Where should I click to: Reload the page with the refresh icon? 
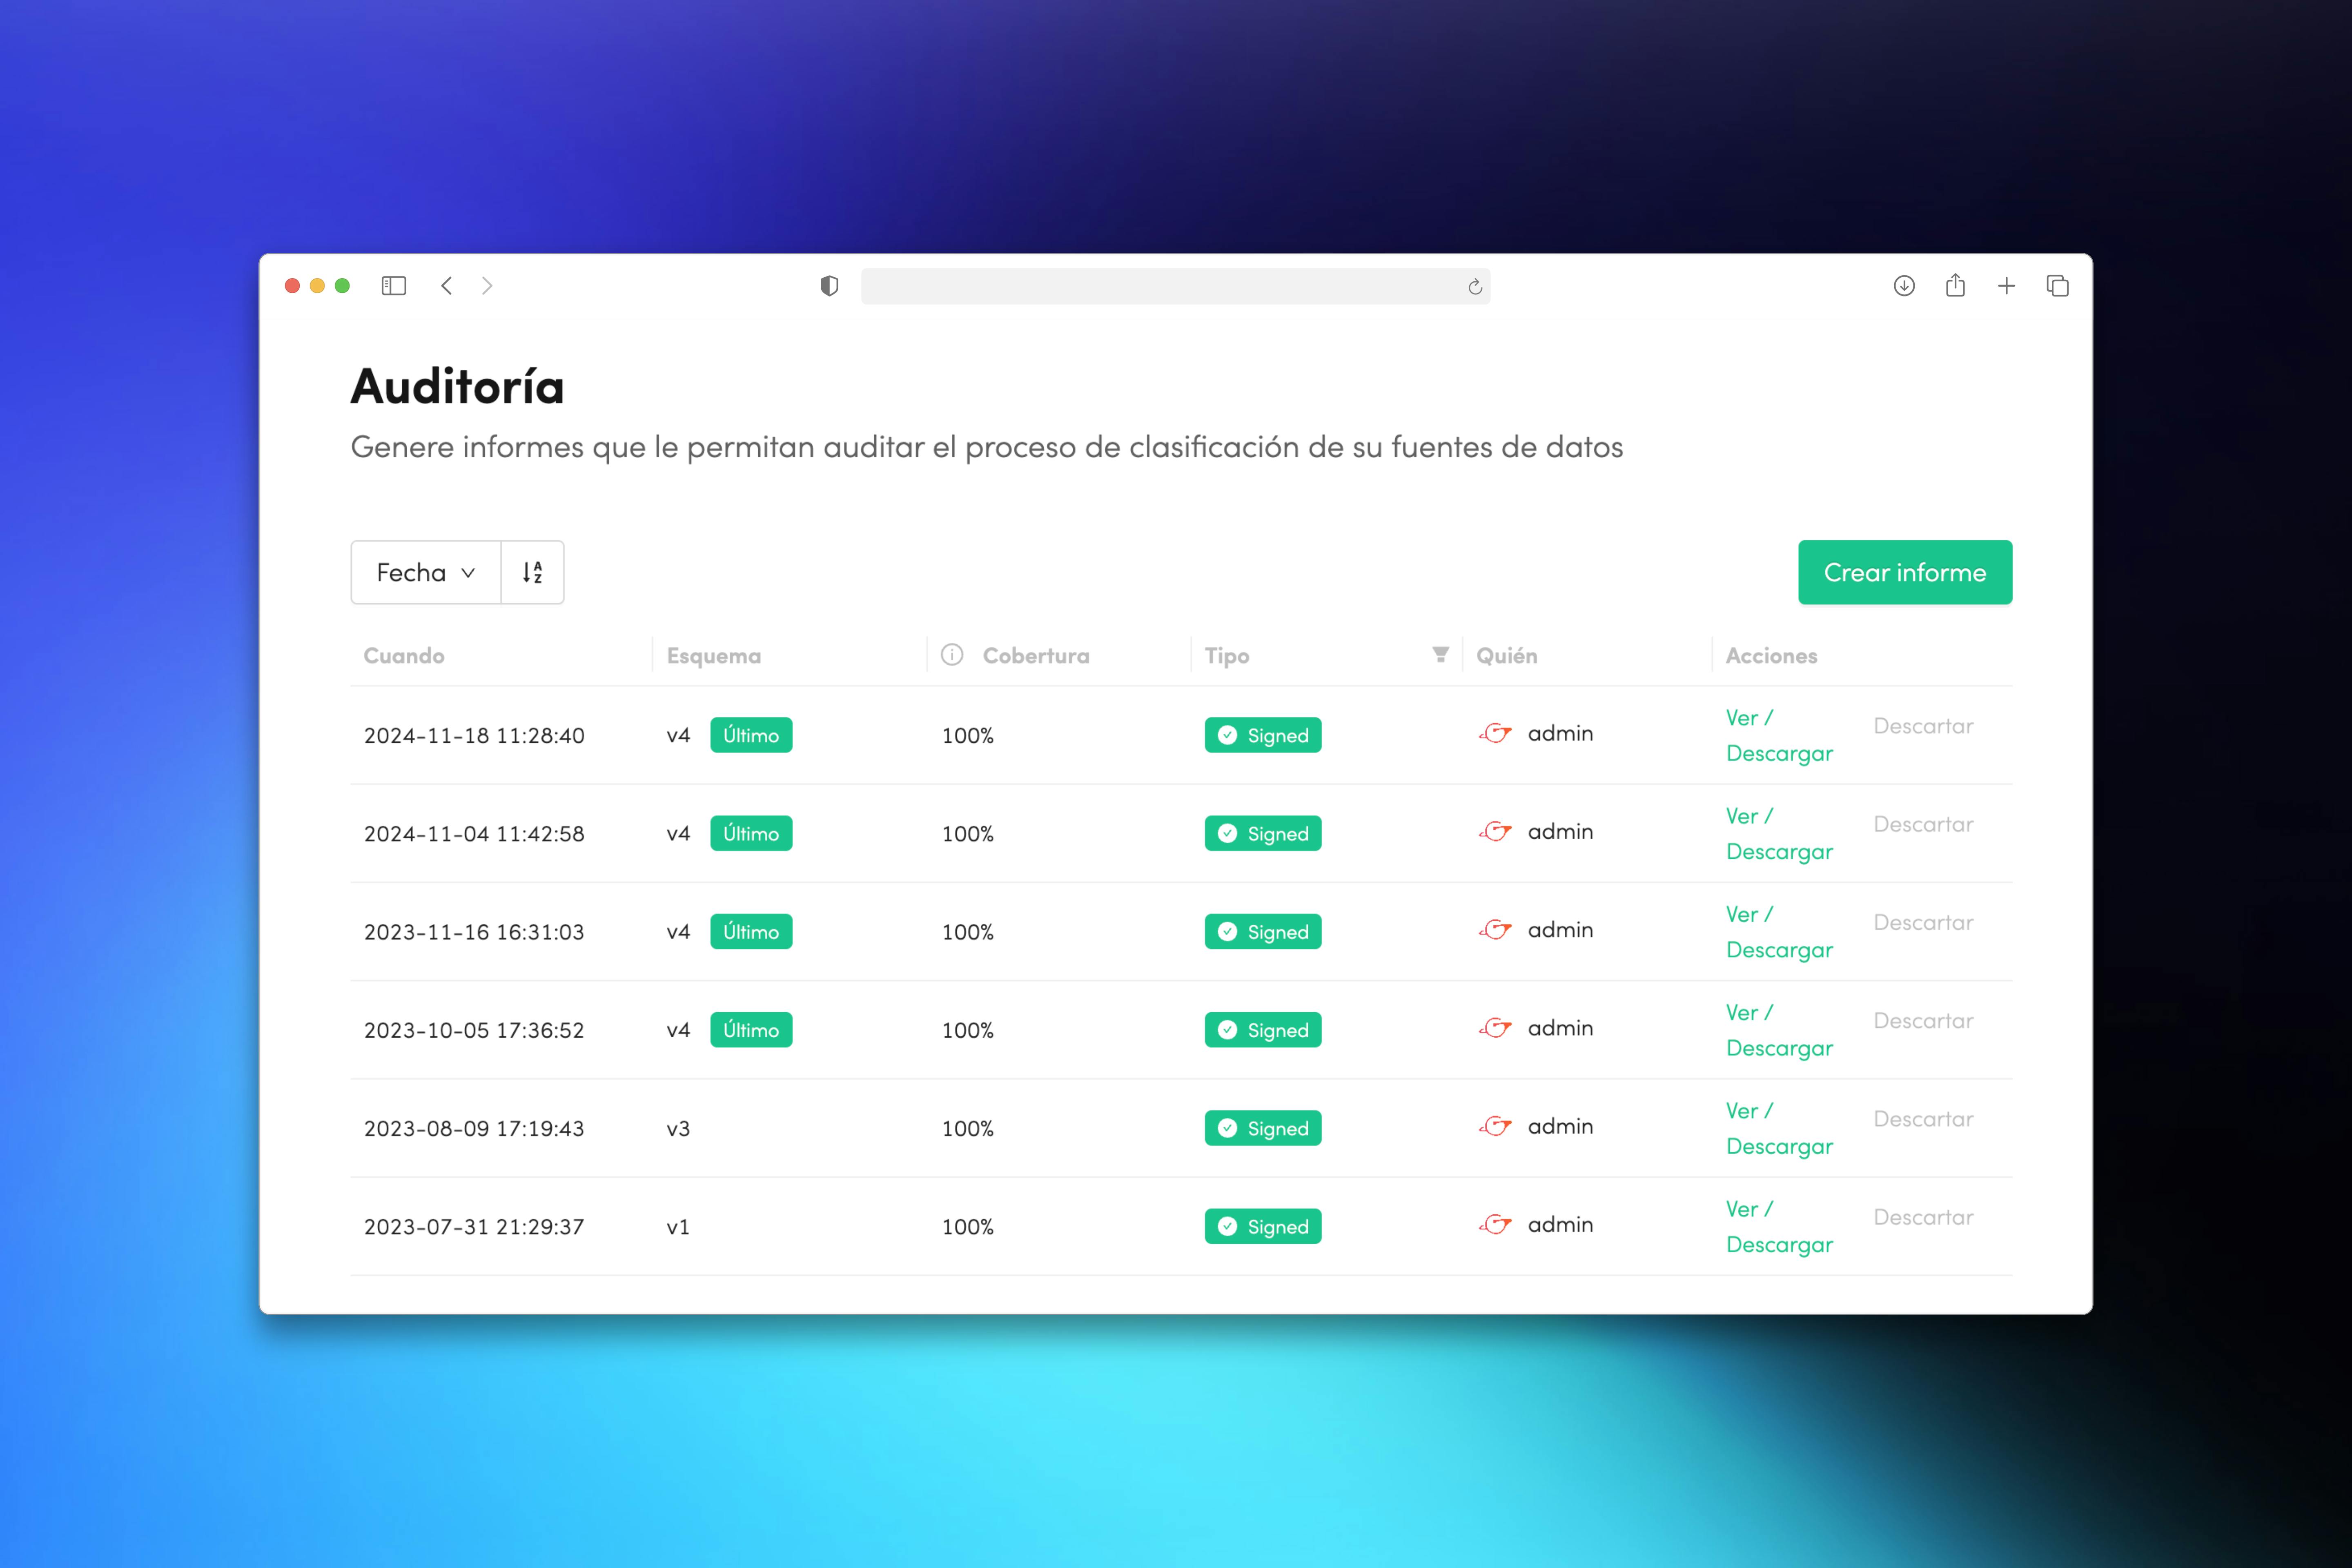click(1474, 287)
